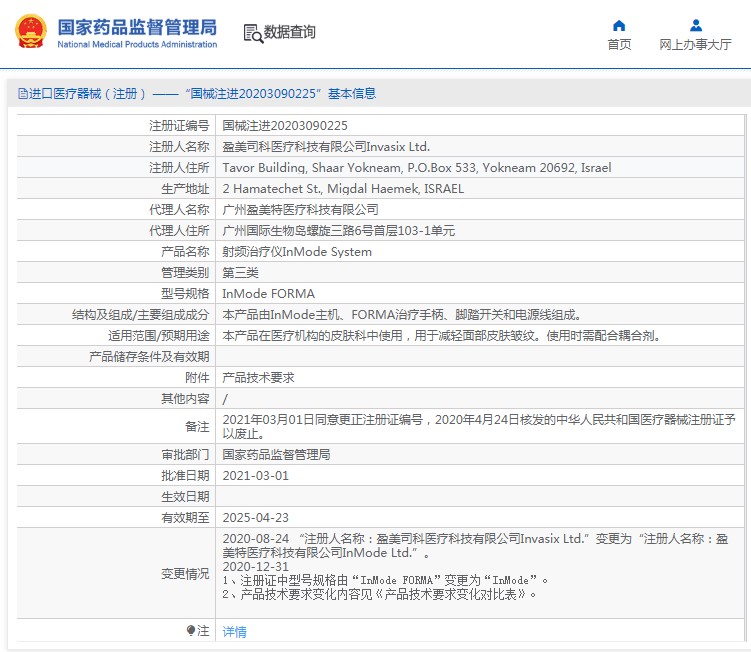Screen dimensions: 751x652
Task: Click the 注册人住所 label
Action: (x=179, y=168)
